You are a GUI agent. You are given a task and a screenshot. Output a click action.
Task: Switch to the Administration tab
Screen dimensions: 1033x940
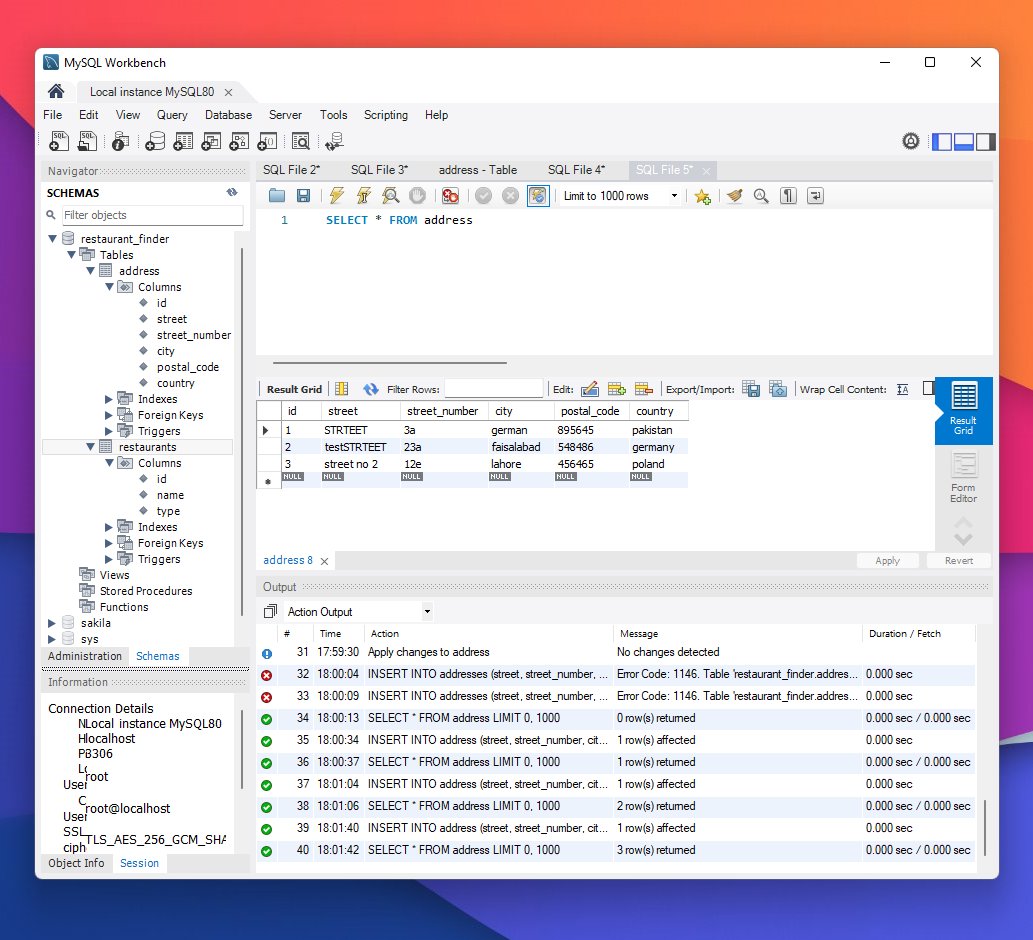coord(85,656)
